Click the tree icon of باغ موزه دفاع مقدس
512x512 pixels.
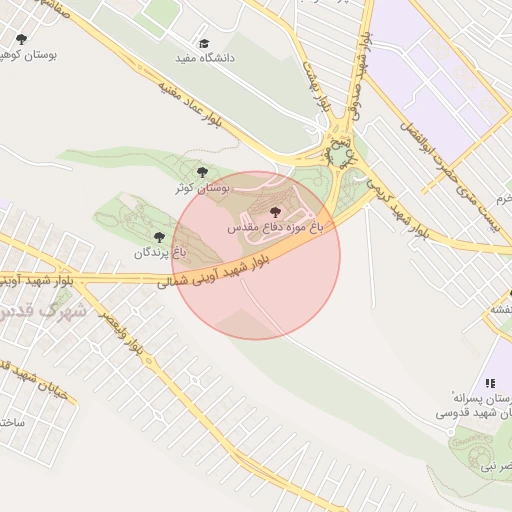tap(275, 212)
